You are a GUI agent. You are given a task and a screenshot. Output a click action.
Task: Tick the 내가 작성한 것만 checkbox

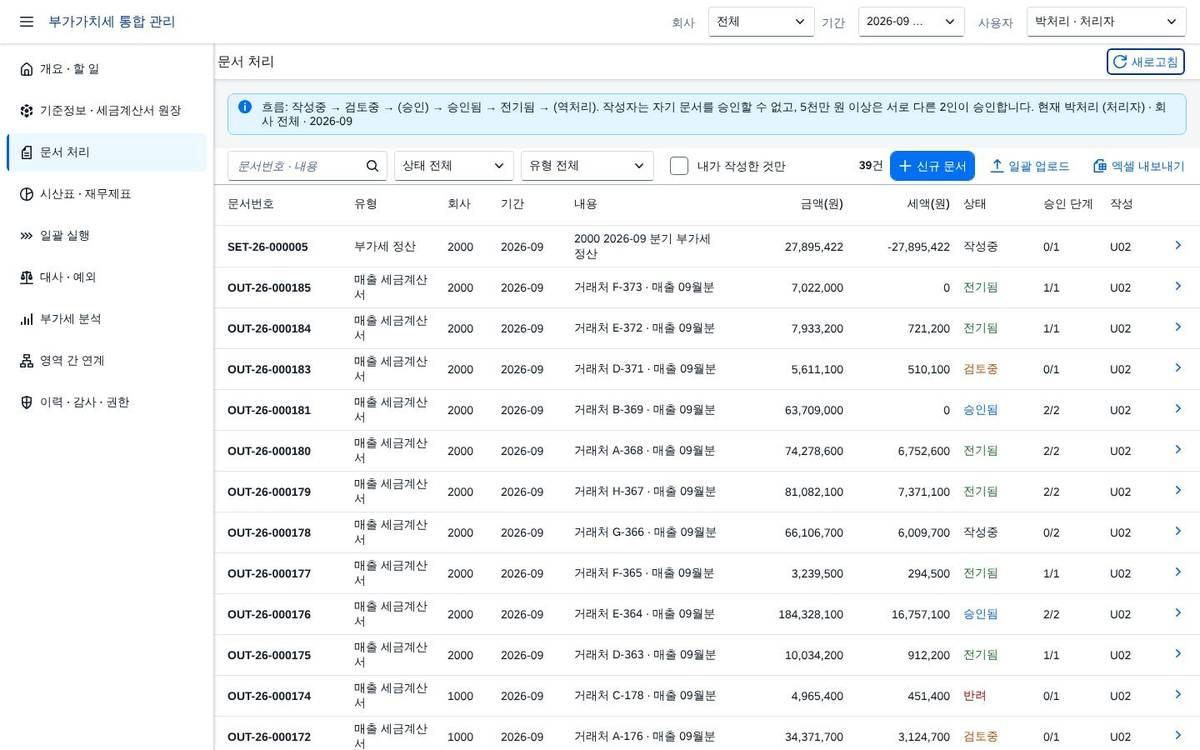click(x=679, y=166)
